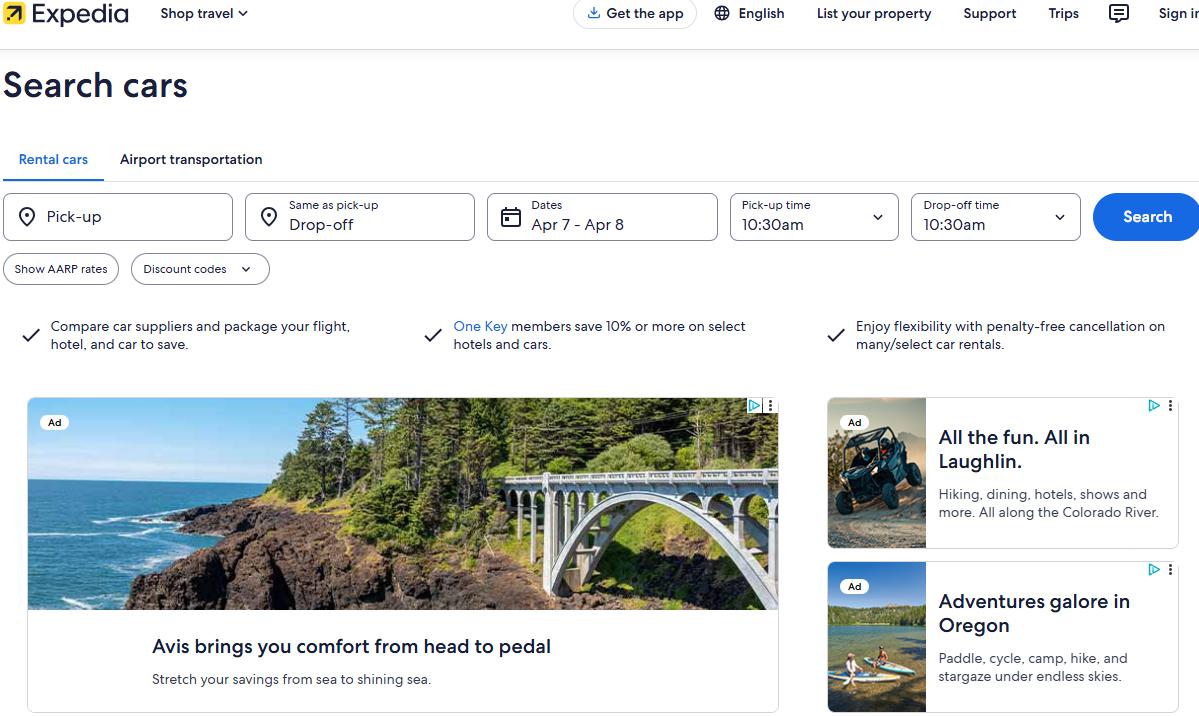The image size is (1199, 716).
Task: Click the download icon in Get the app
Action: point(594,14)
